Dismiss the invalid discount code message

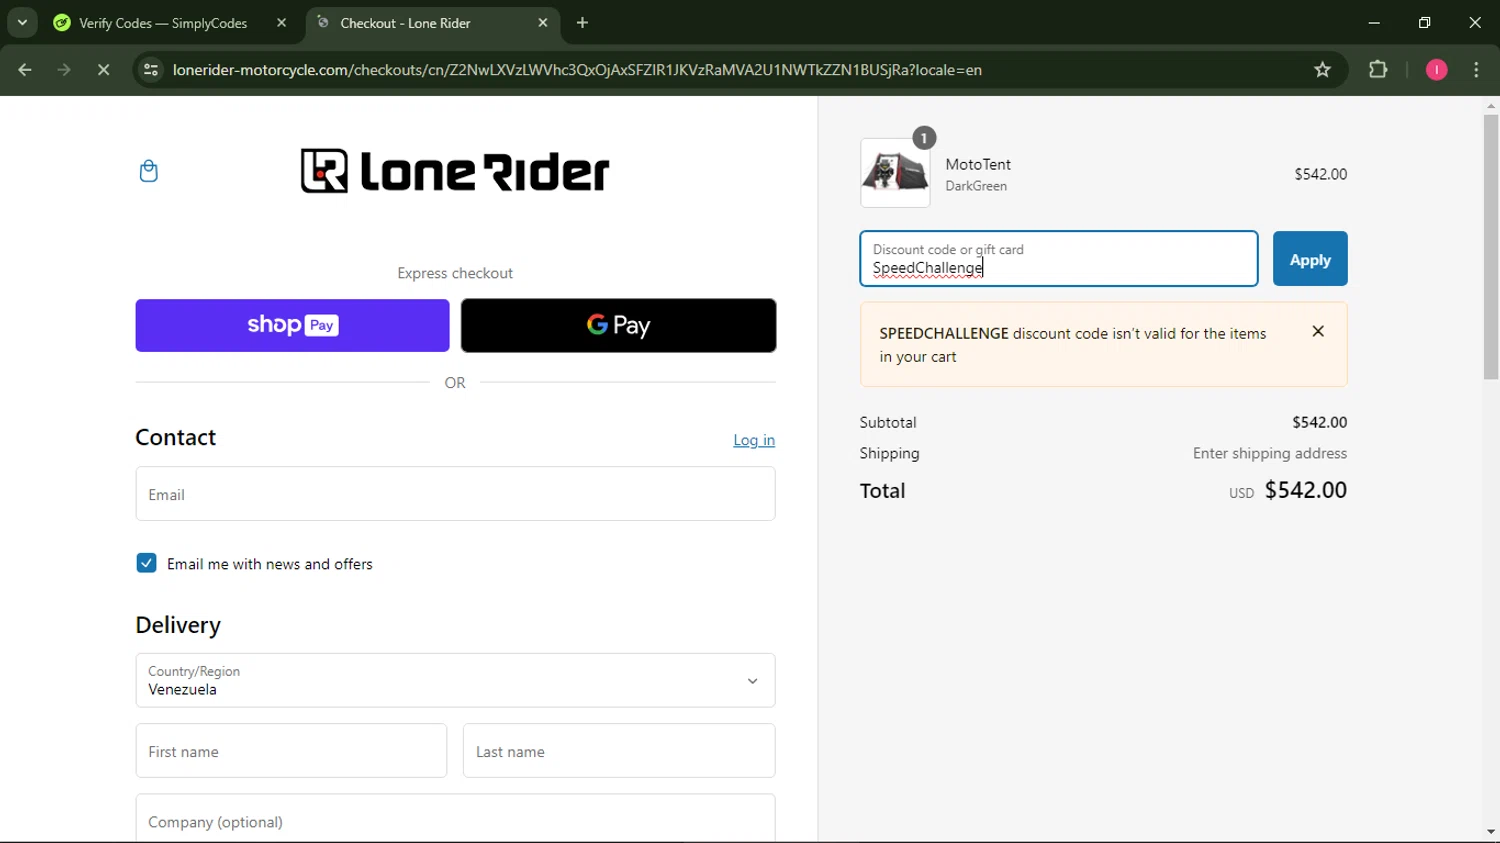point(1318,331)
